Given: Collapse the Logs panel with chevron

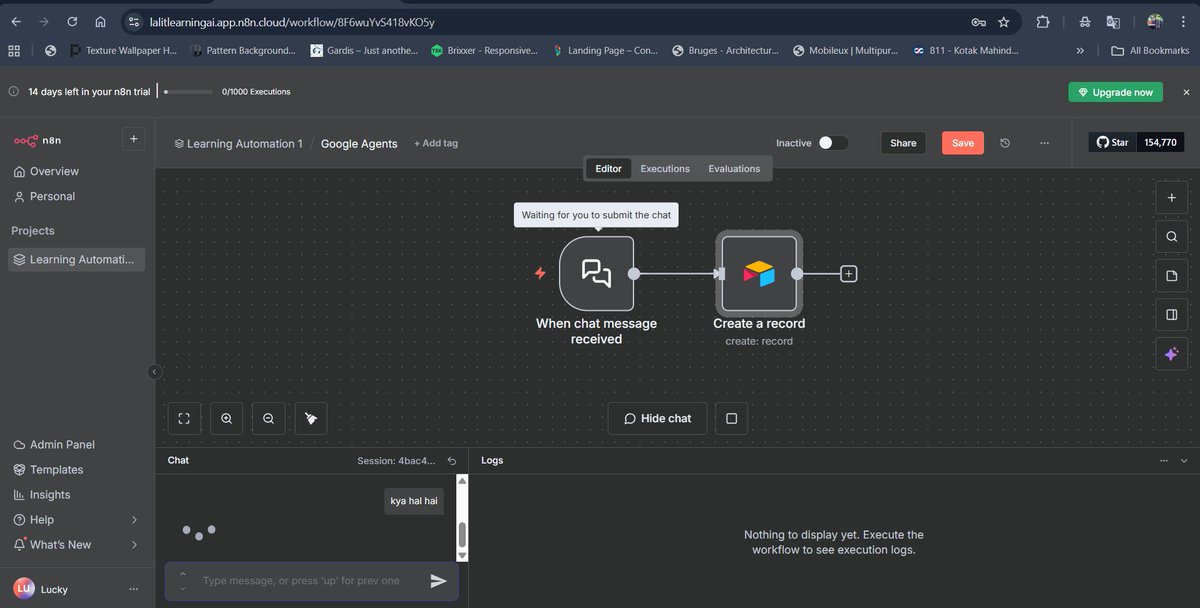Looking at the screenshot, I should click(1184, 461).
